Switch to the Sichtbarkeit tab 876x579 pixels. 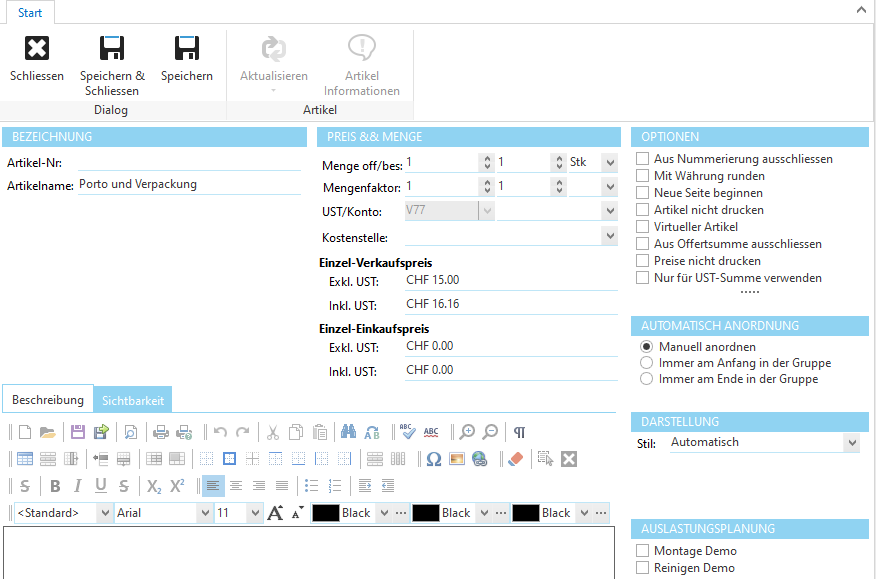tap(134, 400)
